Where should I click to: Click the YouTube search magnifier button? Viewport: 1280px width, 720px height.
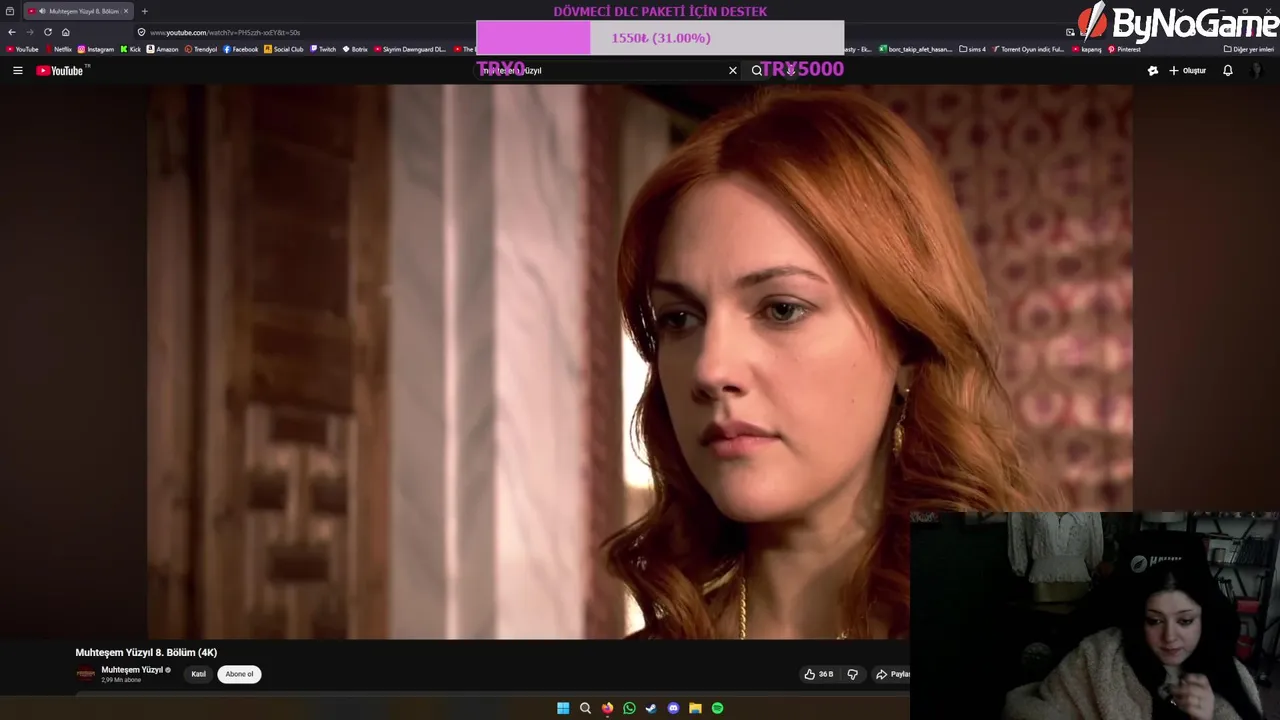(757, 71)
